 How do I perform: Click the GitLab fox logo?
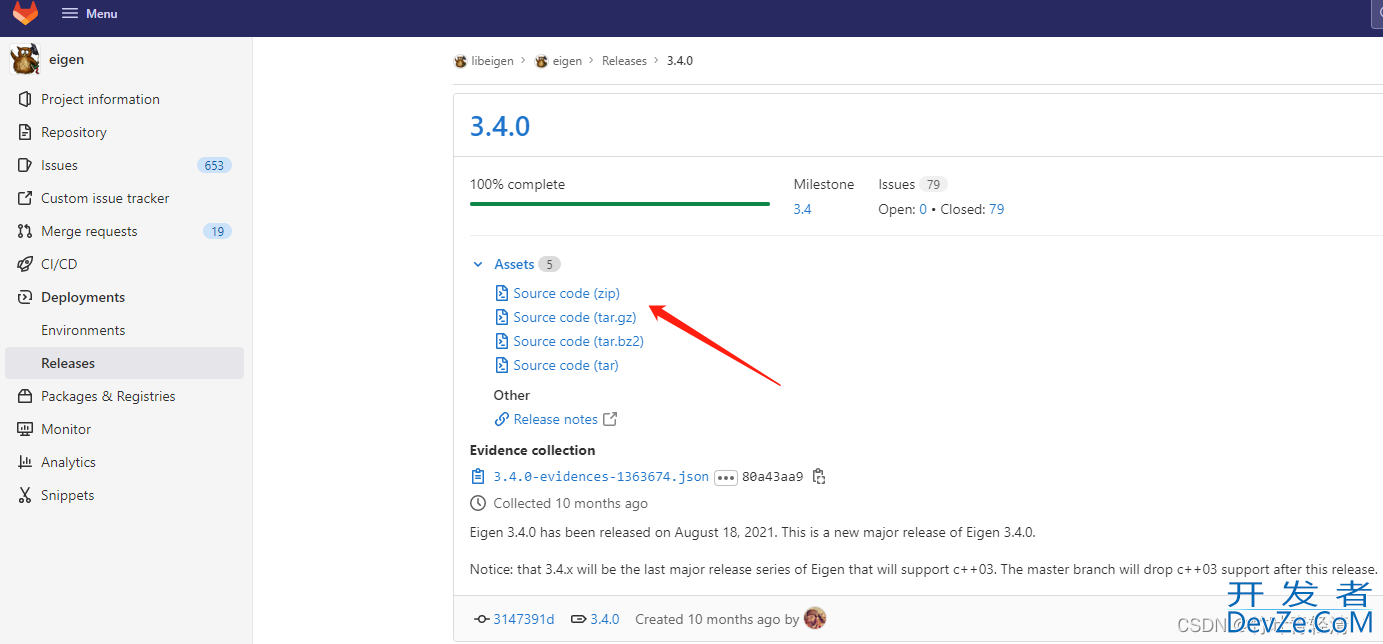pyautogui.click(x=25, y=13)
